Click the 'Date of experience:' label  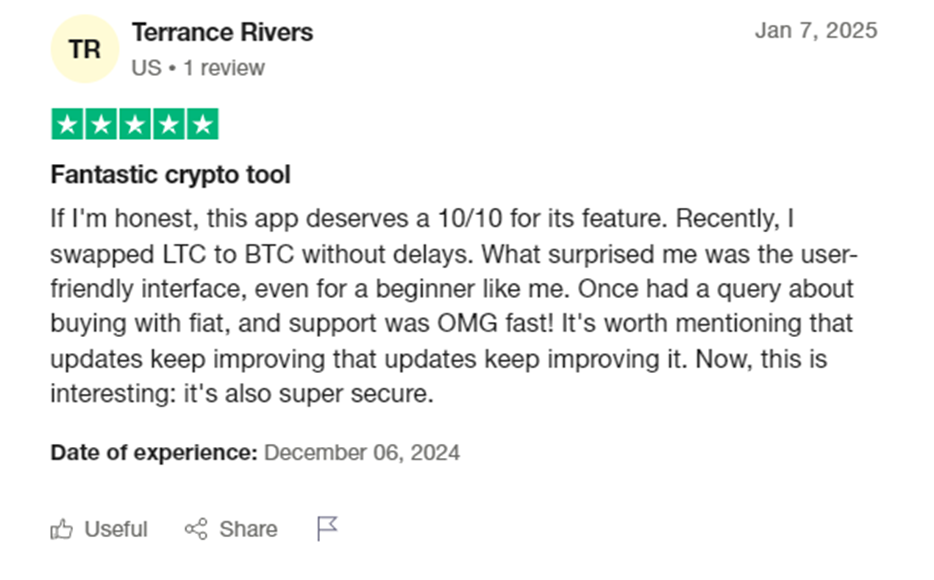pyautogui.click(x=154, y=453)
